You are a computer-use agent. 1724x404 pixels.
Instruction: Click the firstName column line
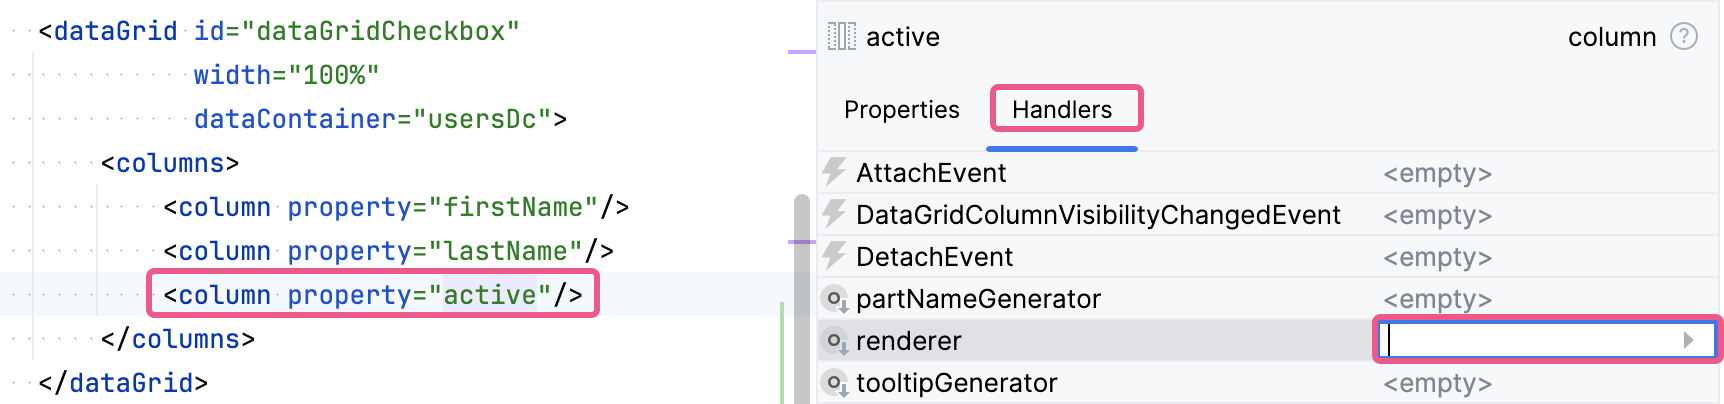(x=396, y=207)
